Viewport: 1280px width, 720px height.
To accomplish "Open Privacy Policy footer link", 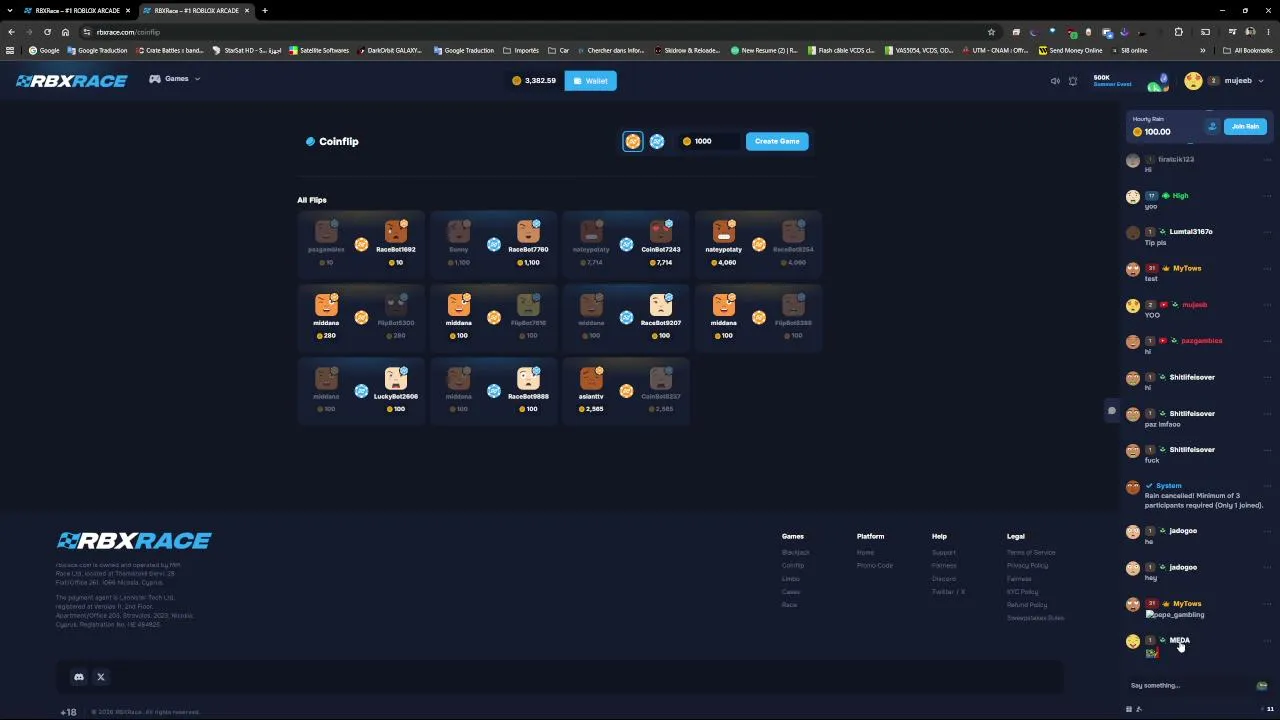I will pos(1028,566).
